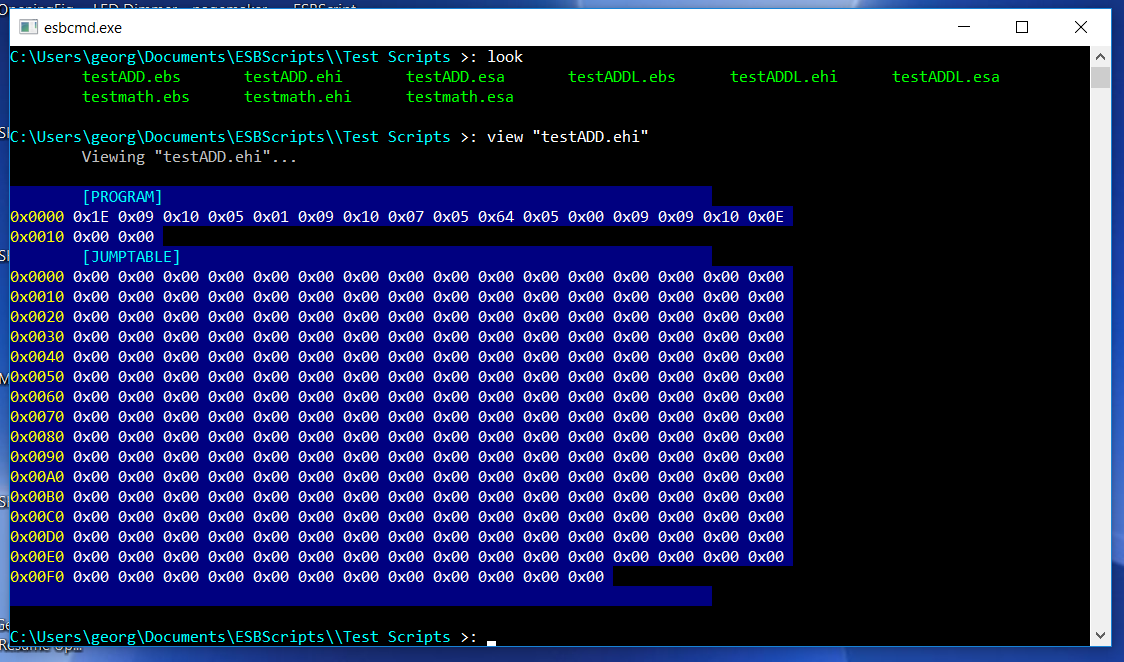The image size is (1124, 662).
Task: Click the testADDL.esa file name
Action: click(x=945, y=77)
